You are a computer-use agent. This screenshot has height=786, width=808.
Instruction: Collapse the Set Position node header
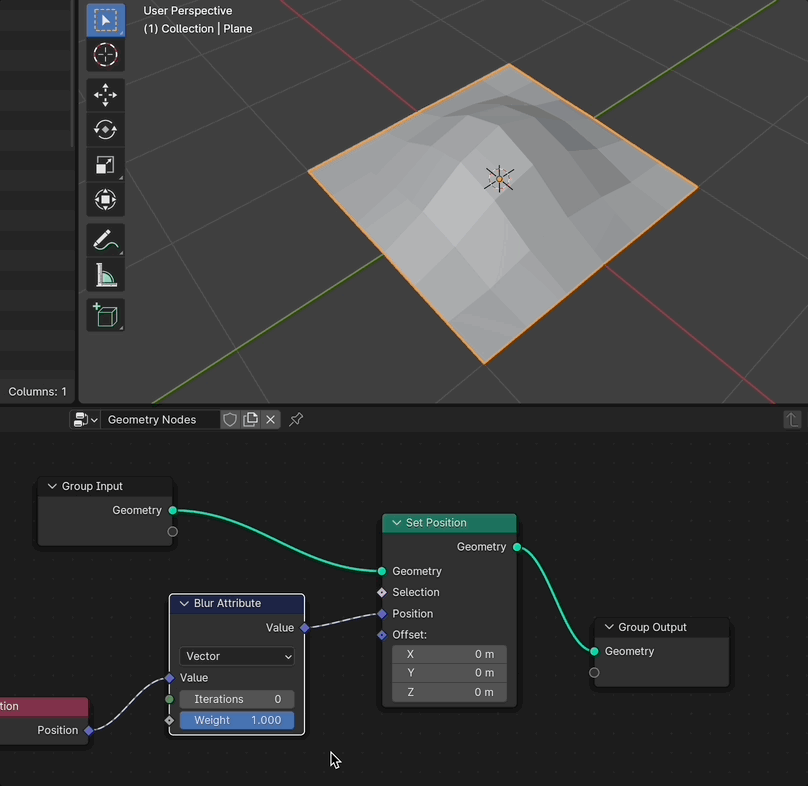[x=395, y=522]
